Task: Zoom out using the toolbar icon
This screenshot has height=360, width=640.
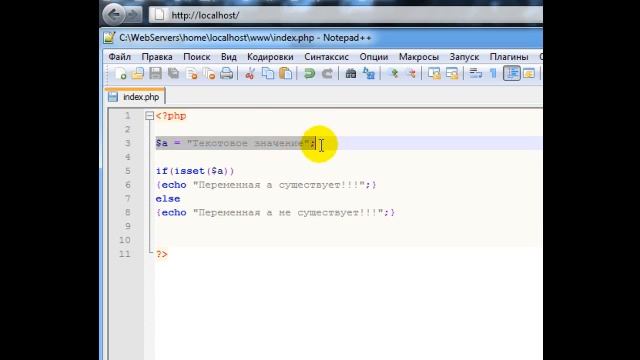Action: 411,73
